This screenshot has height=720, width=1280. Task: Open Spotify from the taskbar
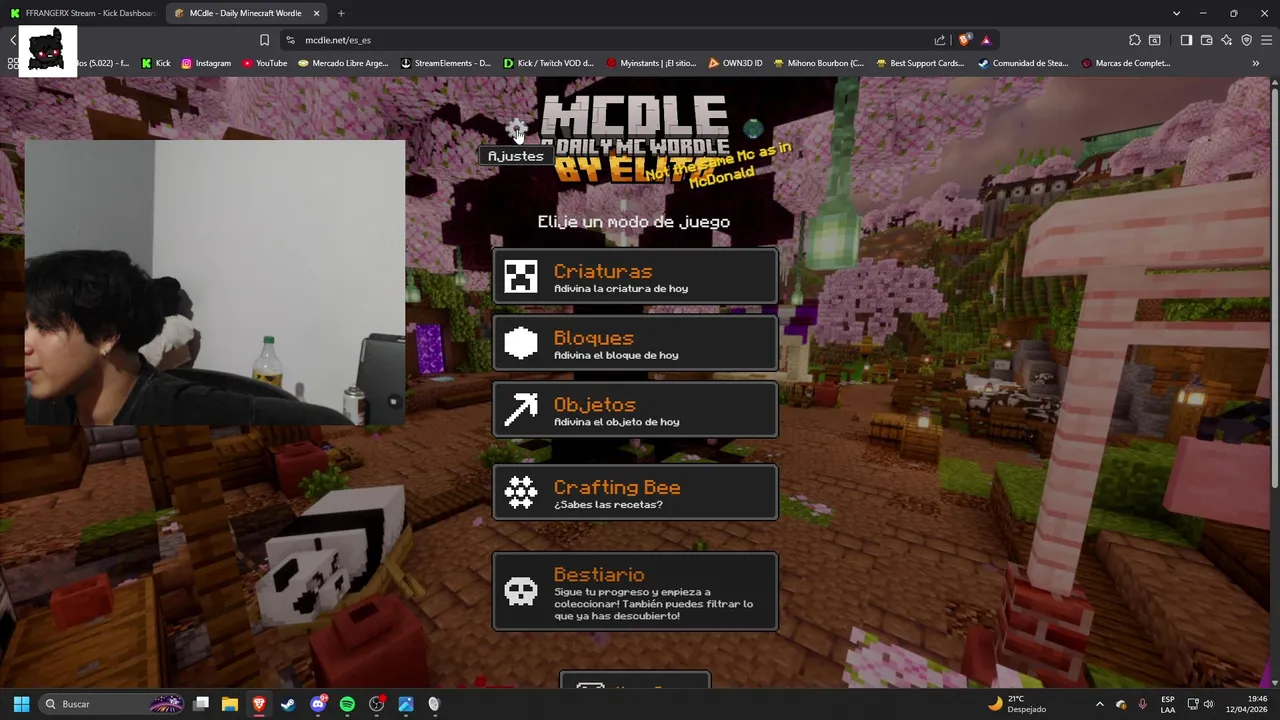[347, 704]
